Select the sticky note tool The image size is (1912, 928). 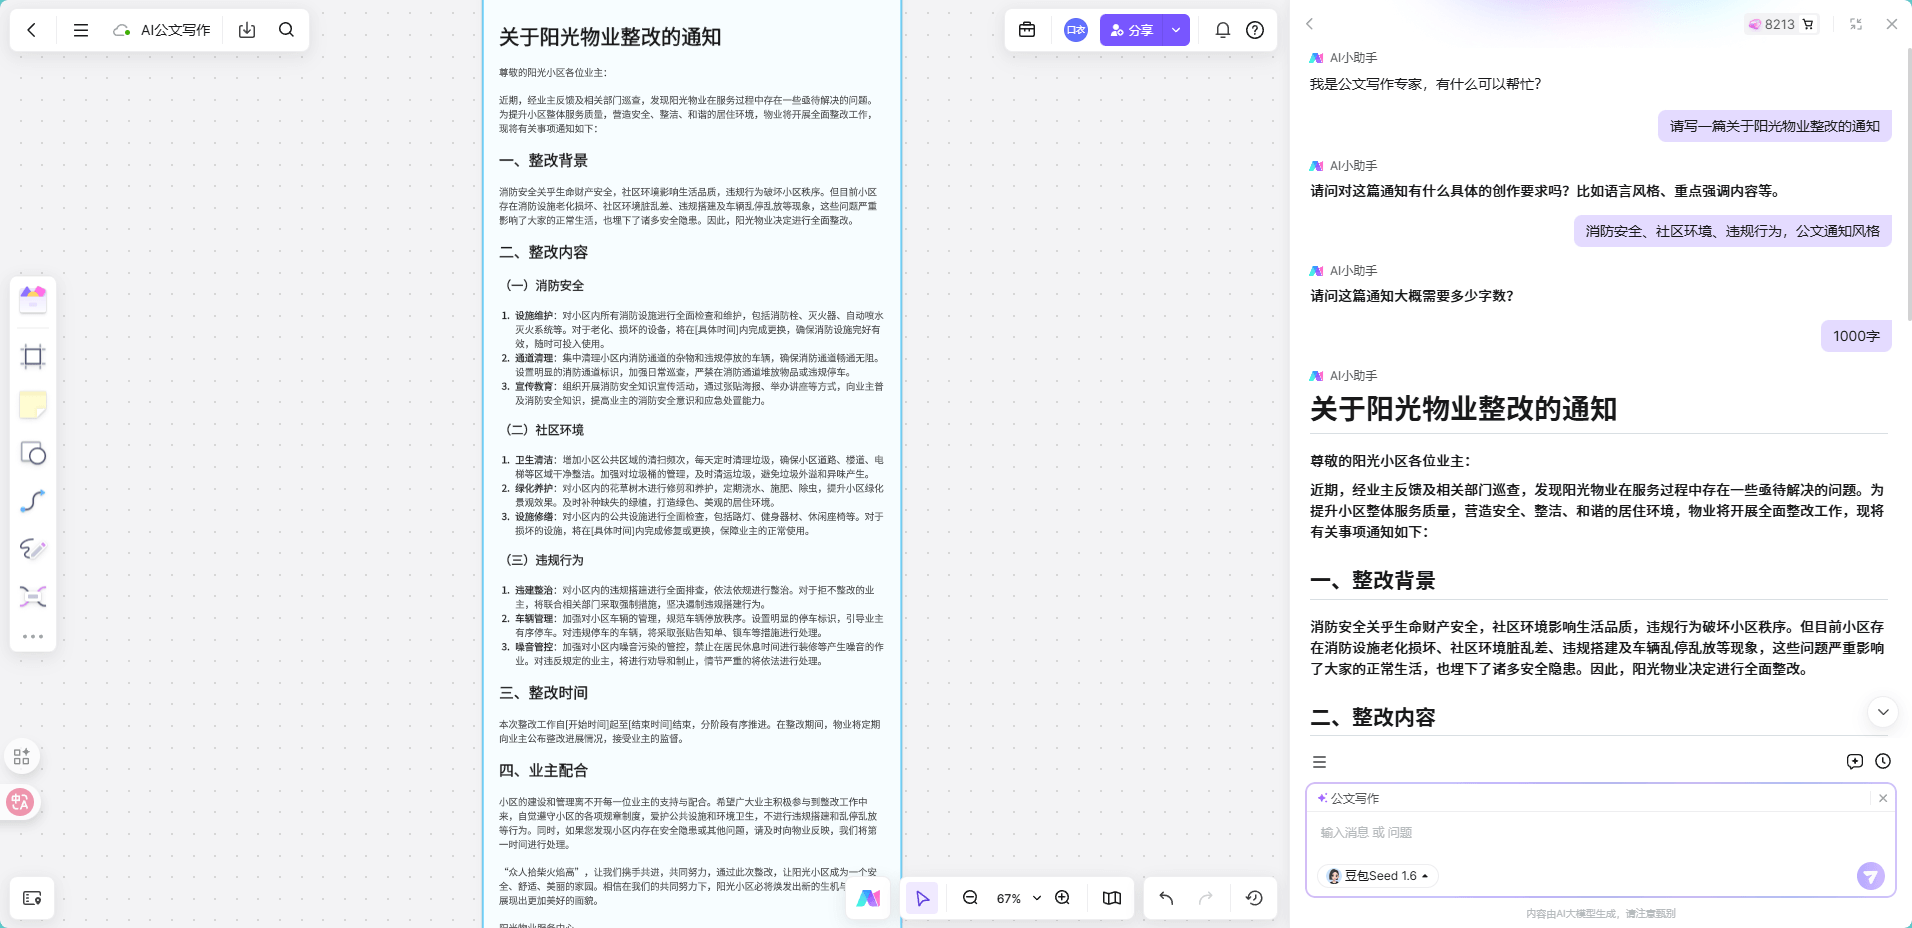[x=33, y=405]
